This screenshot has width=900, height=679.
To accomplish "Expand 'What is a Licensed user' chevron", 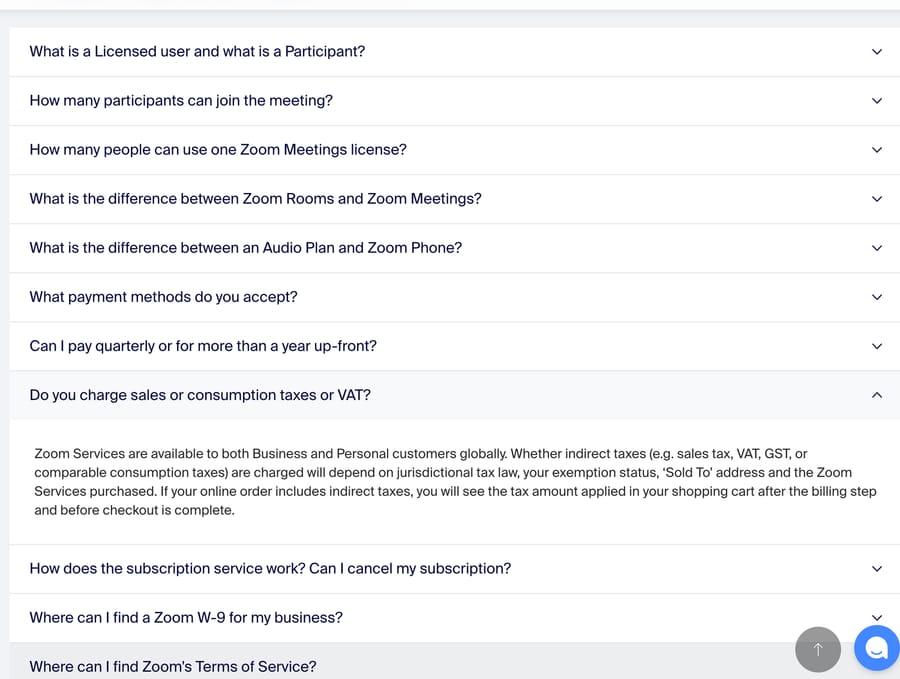I will (876, 52).
